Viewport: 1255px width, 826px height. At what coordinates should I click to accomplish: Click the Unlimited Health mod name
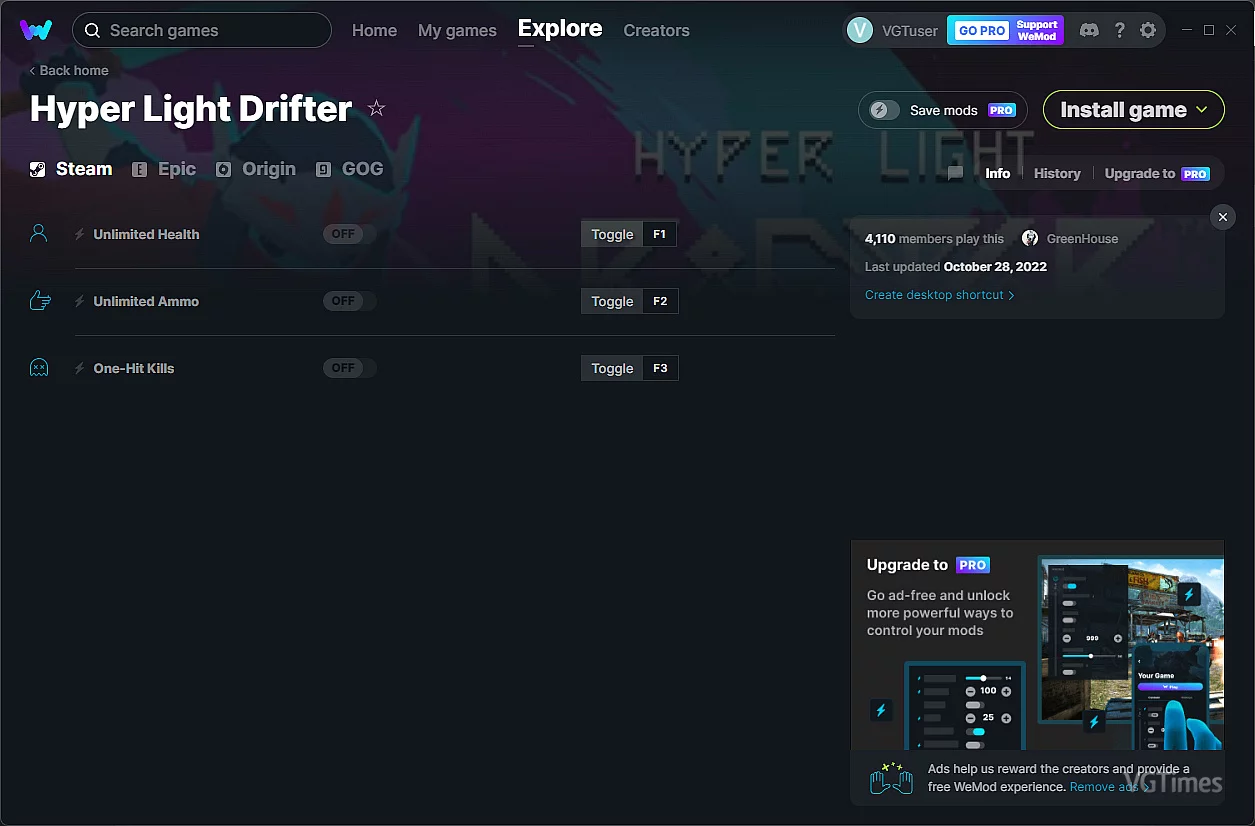click(x=146, y=234)
